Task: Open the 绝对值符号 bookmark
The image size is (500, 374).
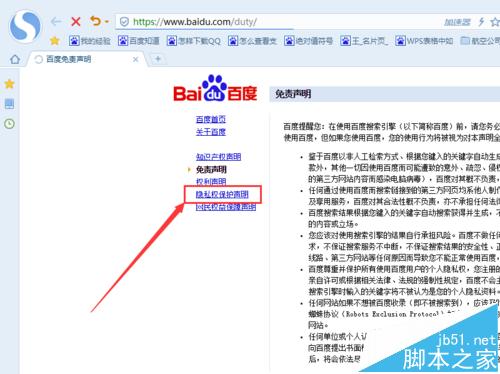Action: [x=308, y=41]
